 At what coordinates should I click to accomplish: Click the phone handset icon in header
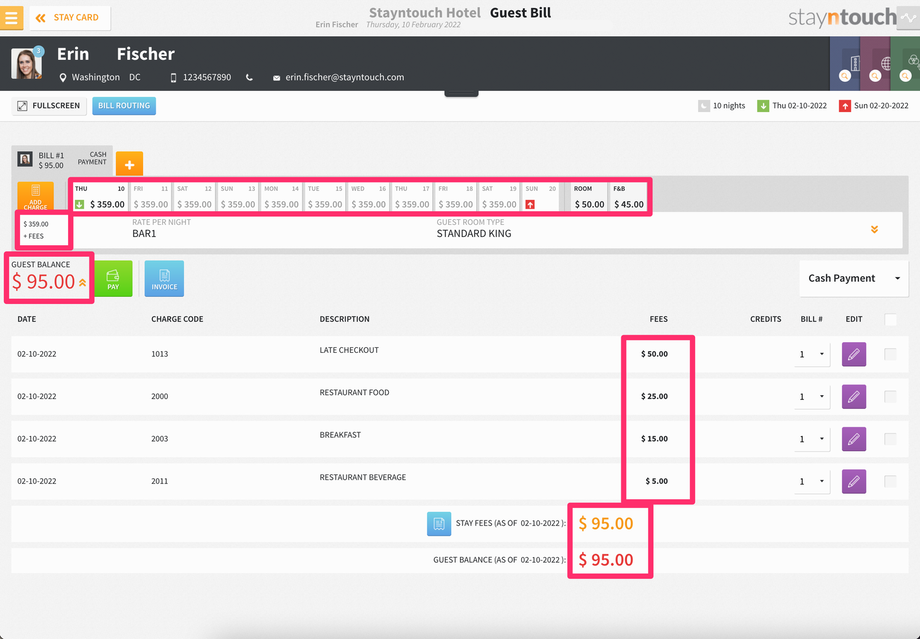249,77
